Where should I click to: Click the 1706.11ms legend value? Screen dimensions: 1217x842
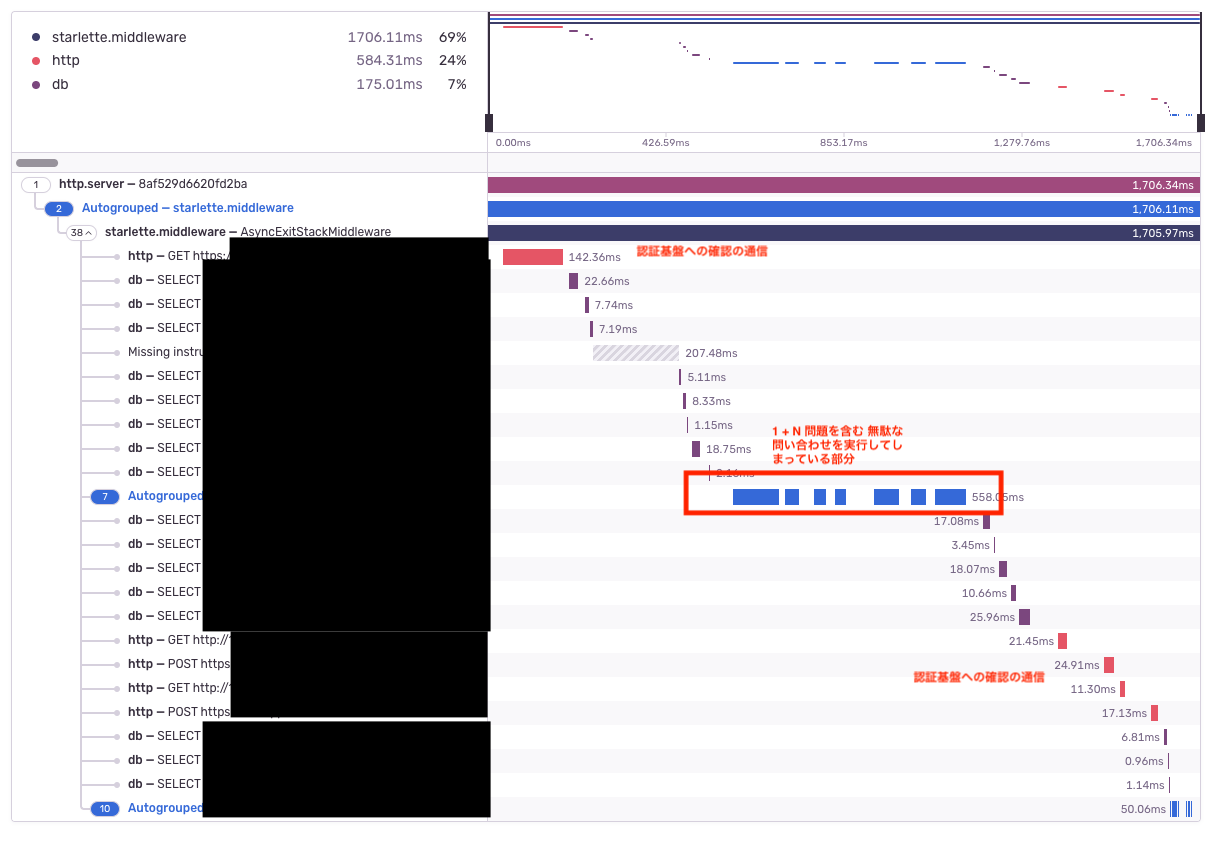click(385, 37)
